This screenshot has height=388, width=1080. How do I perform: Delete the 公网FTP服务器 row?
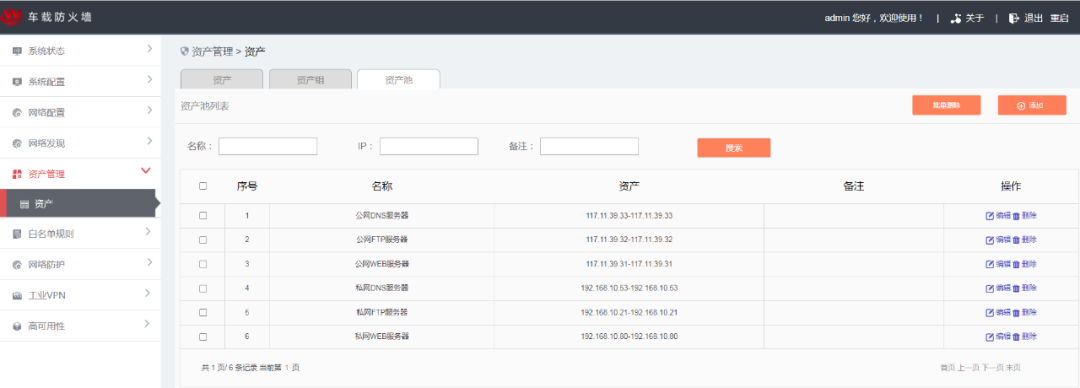[x=1024, y=240]
